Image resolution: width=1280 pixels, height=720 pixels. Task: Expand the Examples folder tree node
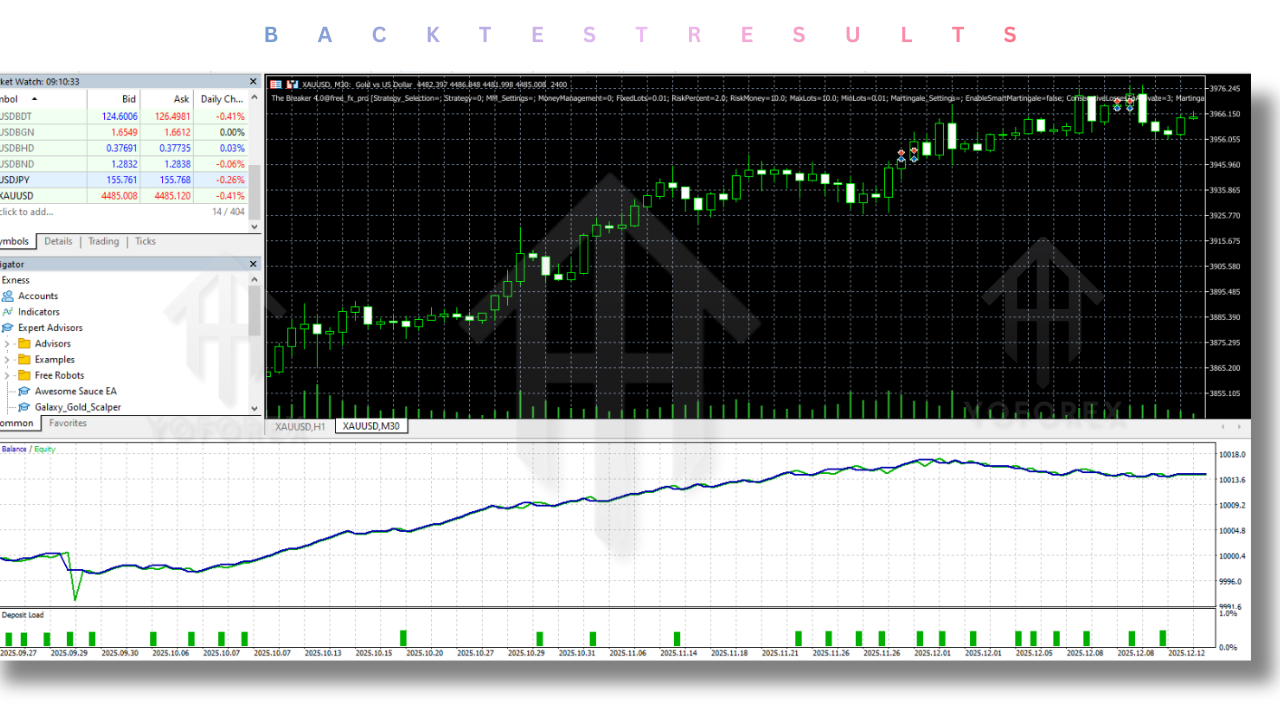click(7, 360)
